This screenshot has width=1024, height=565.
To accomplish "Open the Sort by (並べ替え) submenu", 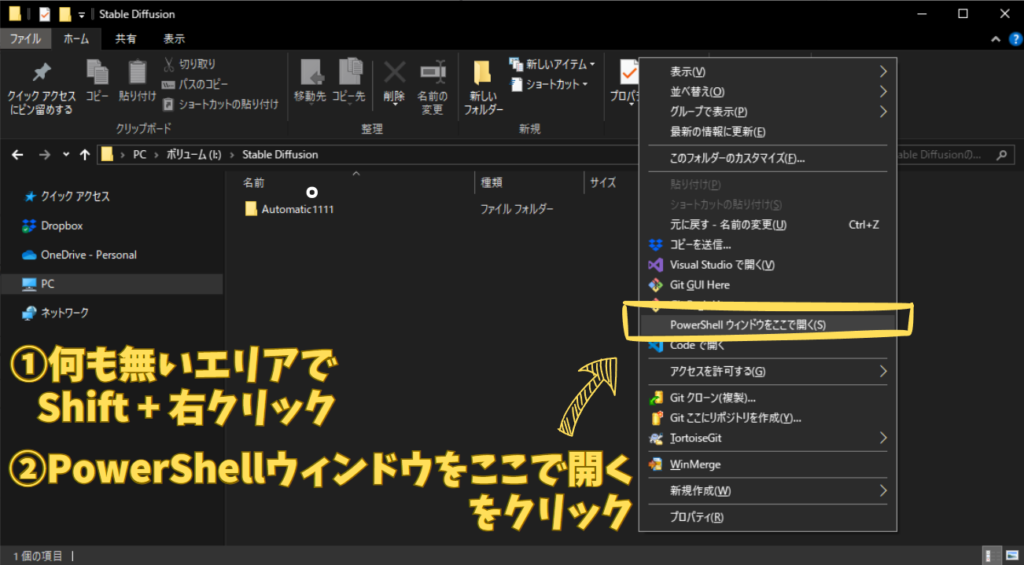I will point(767,91).
